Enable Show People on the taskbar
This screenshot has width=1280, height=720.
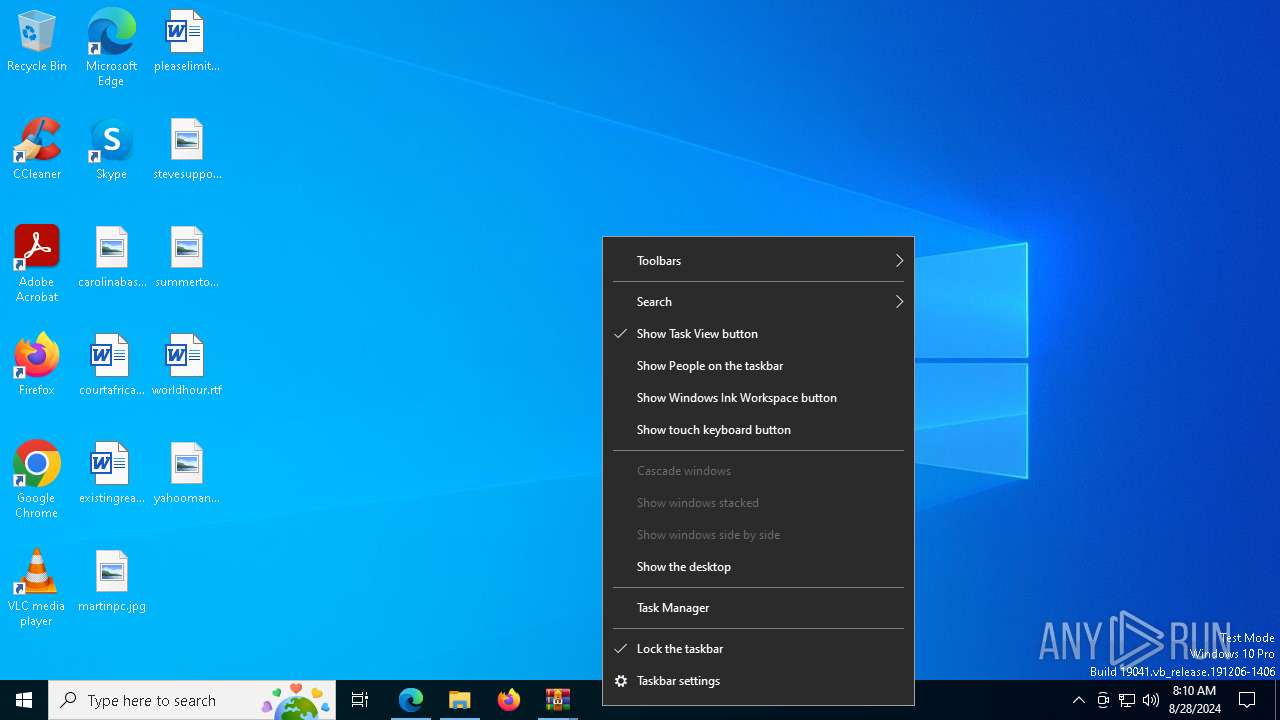pyautogui.click(x=758, y=366)
